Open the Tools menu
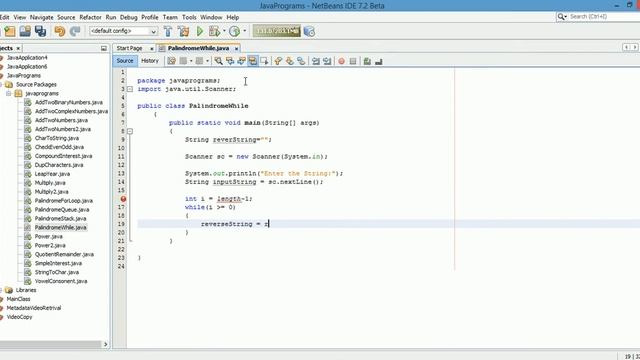This screenshot has width=640, height=360. tap(189, 17)
